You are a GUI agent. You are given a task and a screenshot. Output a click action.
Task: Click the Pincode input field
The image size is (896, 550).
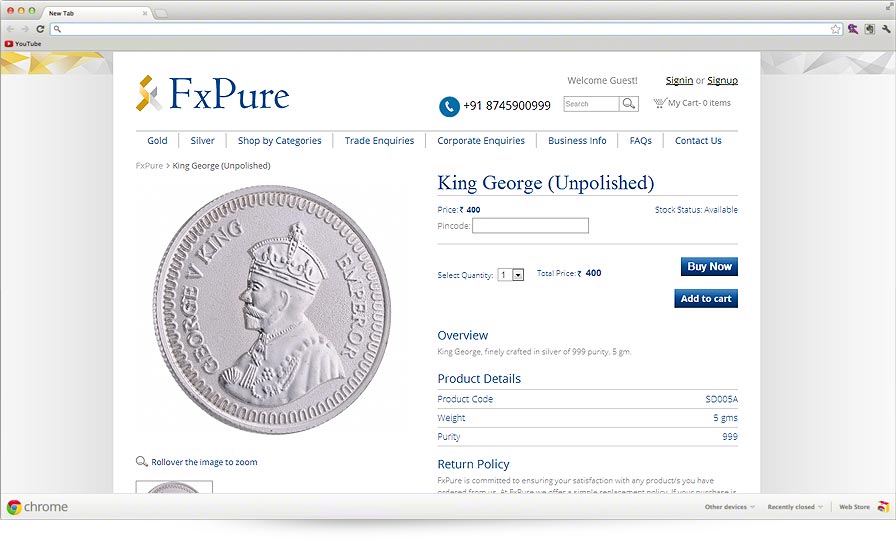530,226
